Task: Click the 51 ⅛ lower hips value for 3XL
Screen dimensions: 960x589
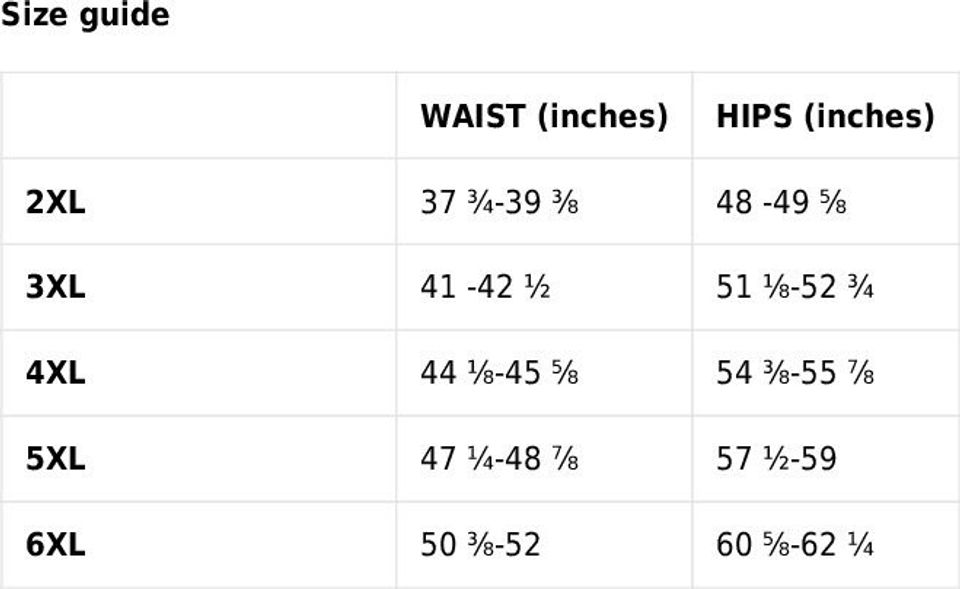Action: pyautogui.click(x=749, y=288)
